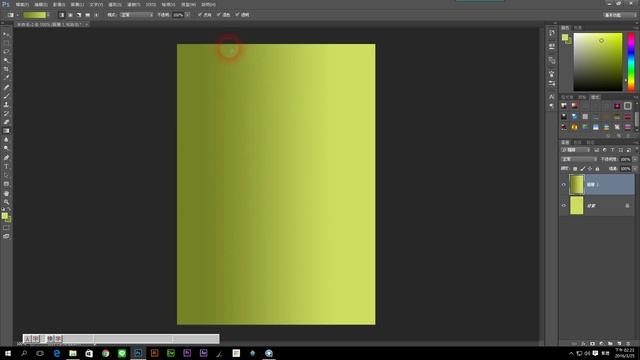The height and width of the screenshot is (360, 640).
Task: Choose Angle Gradient style button
Action: (79, 15)
